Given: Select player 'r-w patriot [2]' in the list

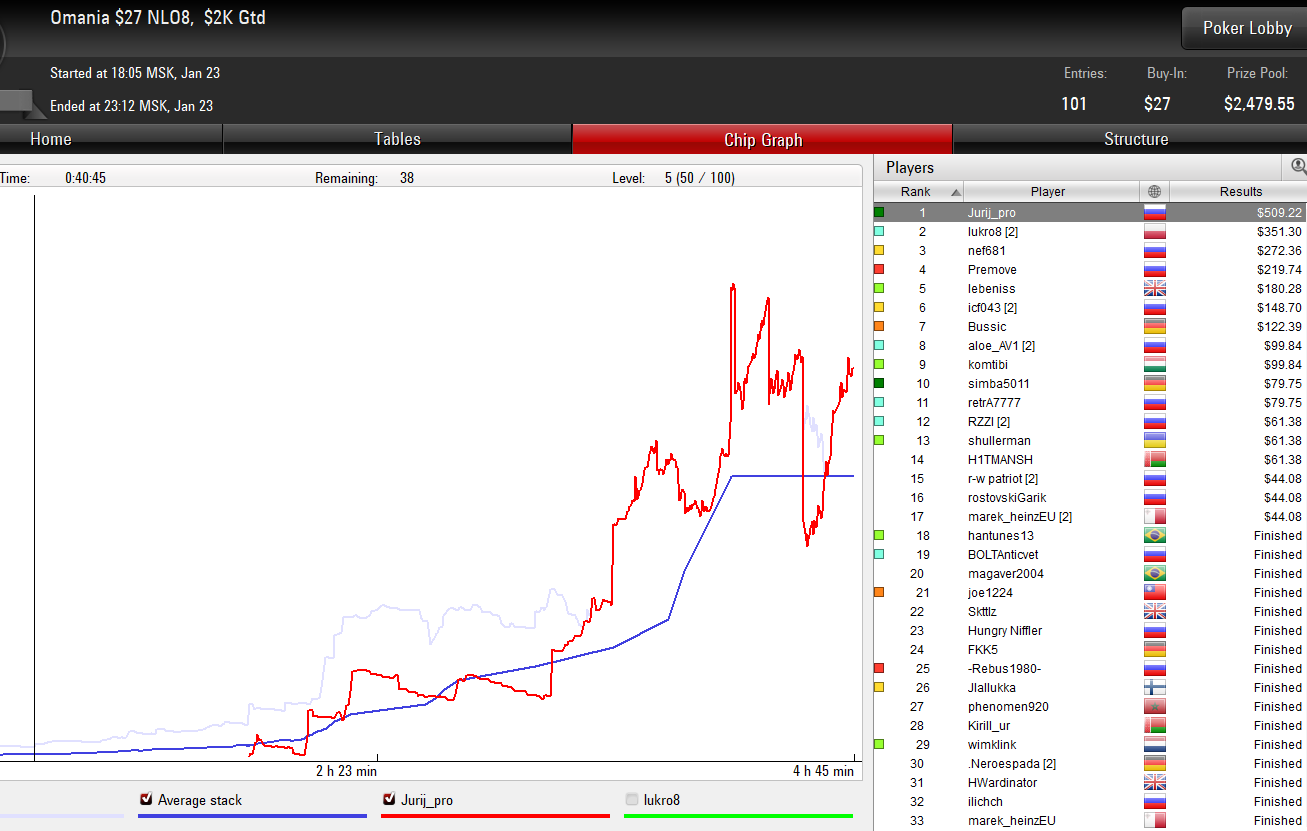Looking at the screenshot, I should [1003, 478].
